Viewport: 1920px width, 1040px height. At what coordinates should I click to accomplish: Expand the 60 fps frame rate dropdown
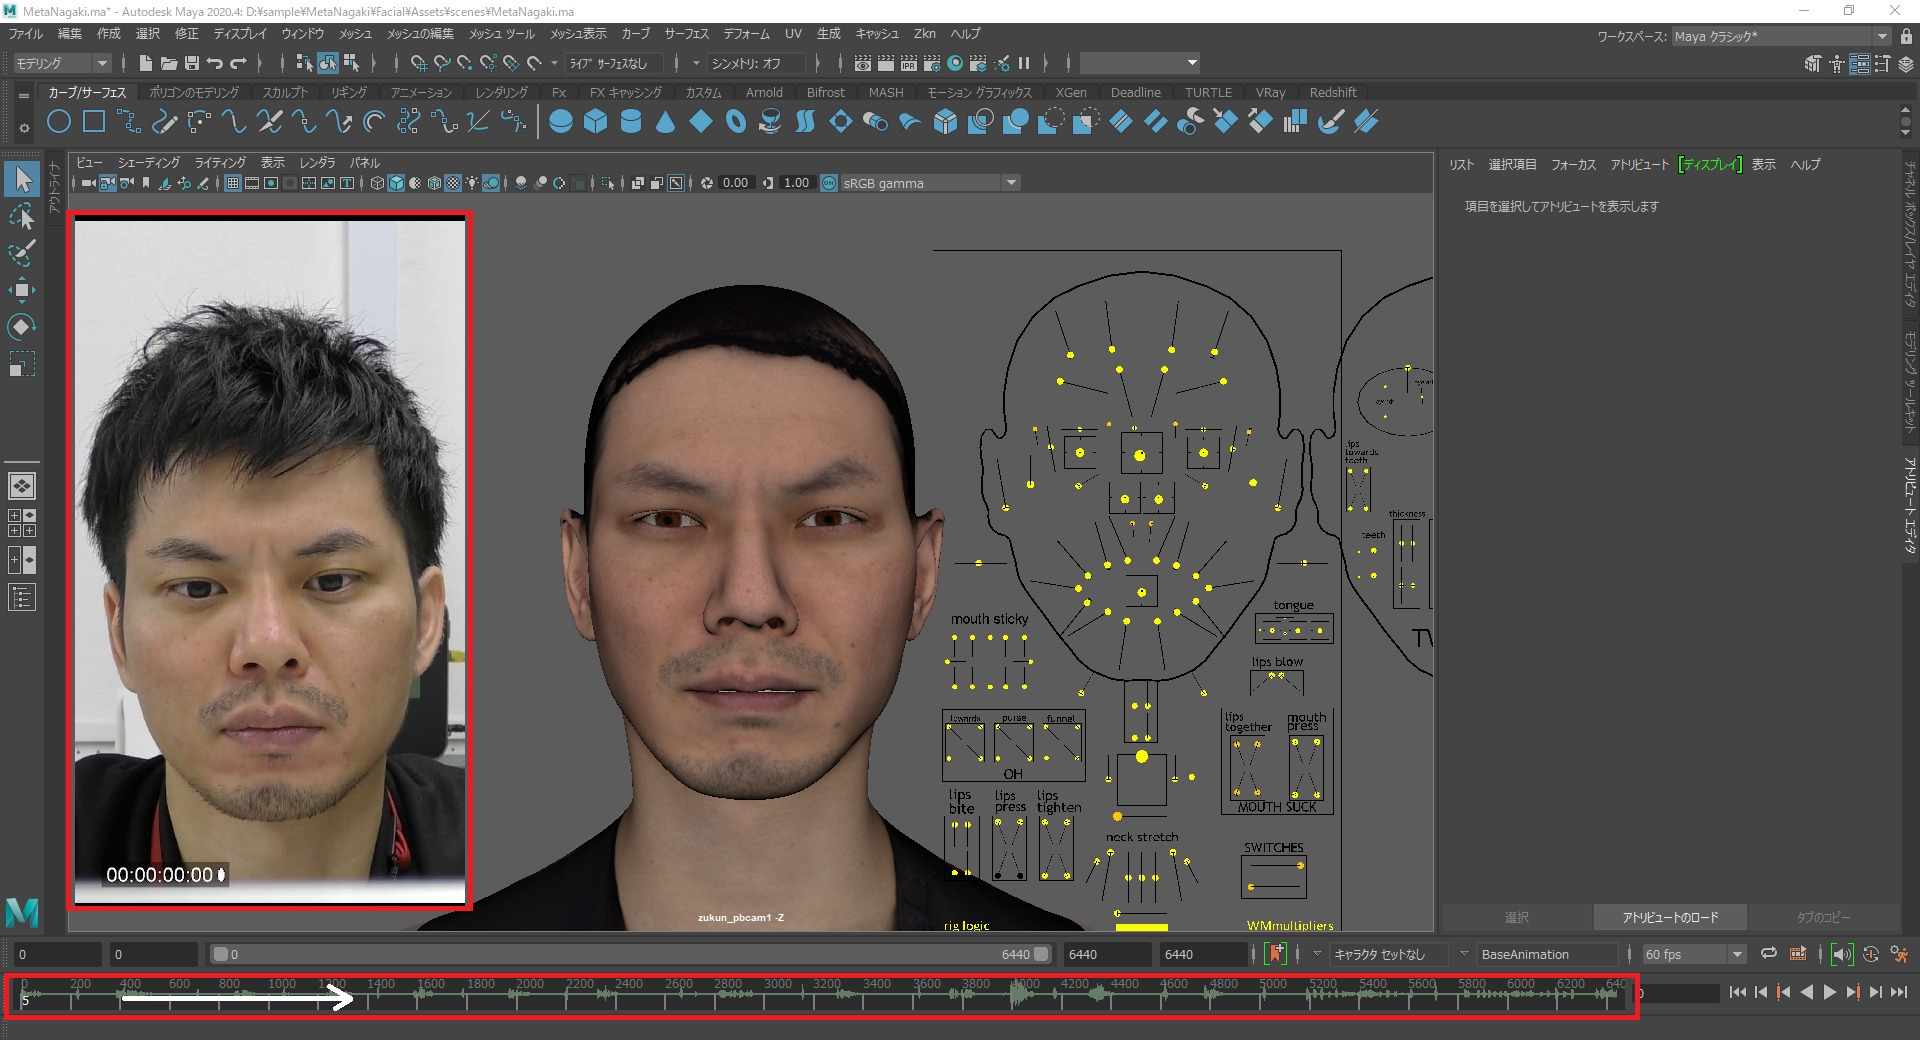click(x=1737, y=954)
